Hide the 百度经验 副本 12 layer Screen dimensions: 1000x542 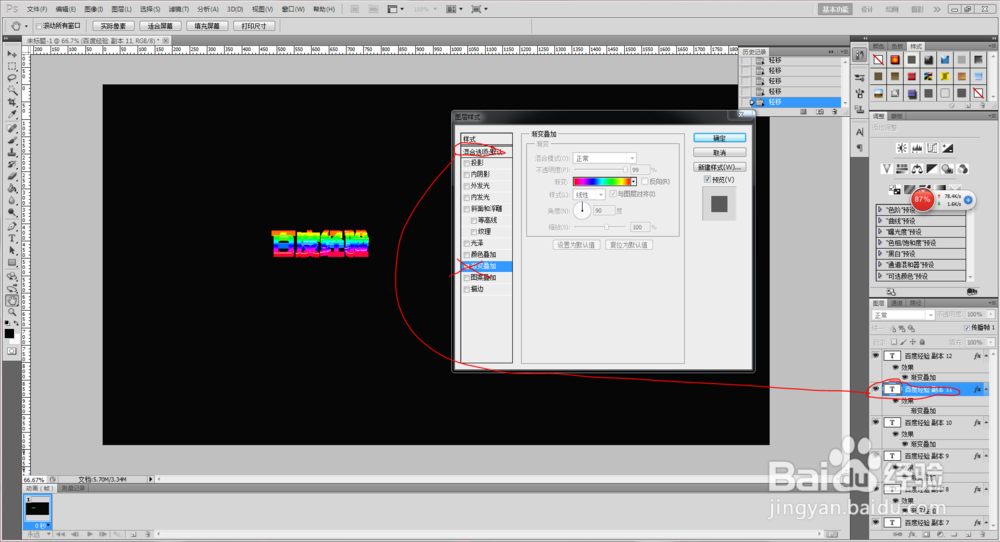point(876,356)
